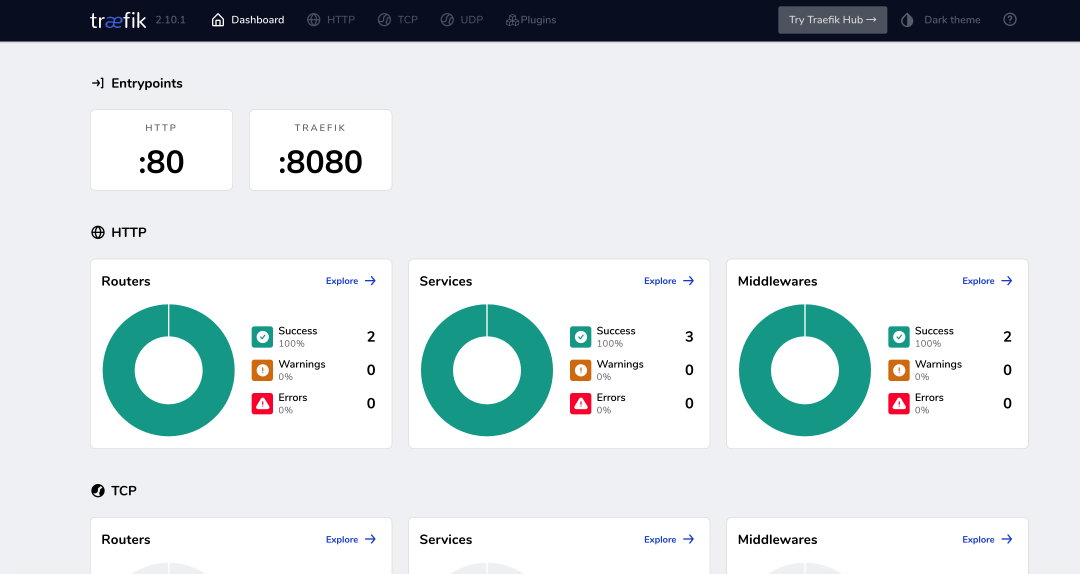Click arrow icon next to TCP Routers Explore

tap(371, 539)
